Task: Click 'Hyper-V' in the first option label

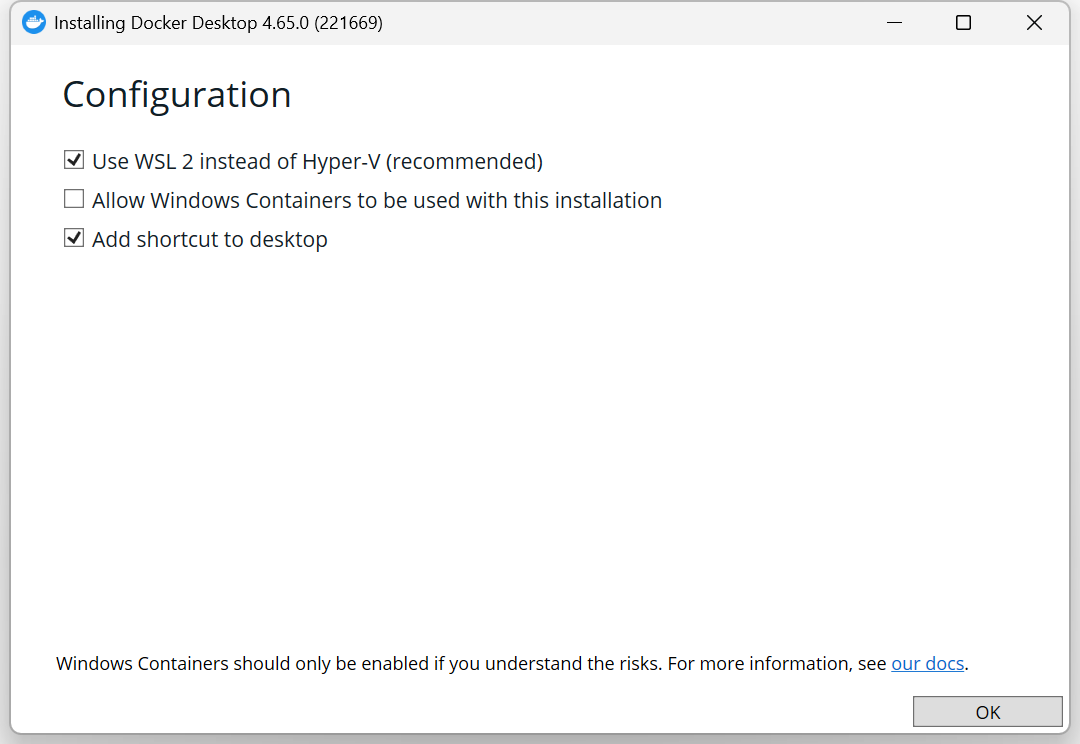Action: [341, 161]
